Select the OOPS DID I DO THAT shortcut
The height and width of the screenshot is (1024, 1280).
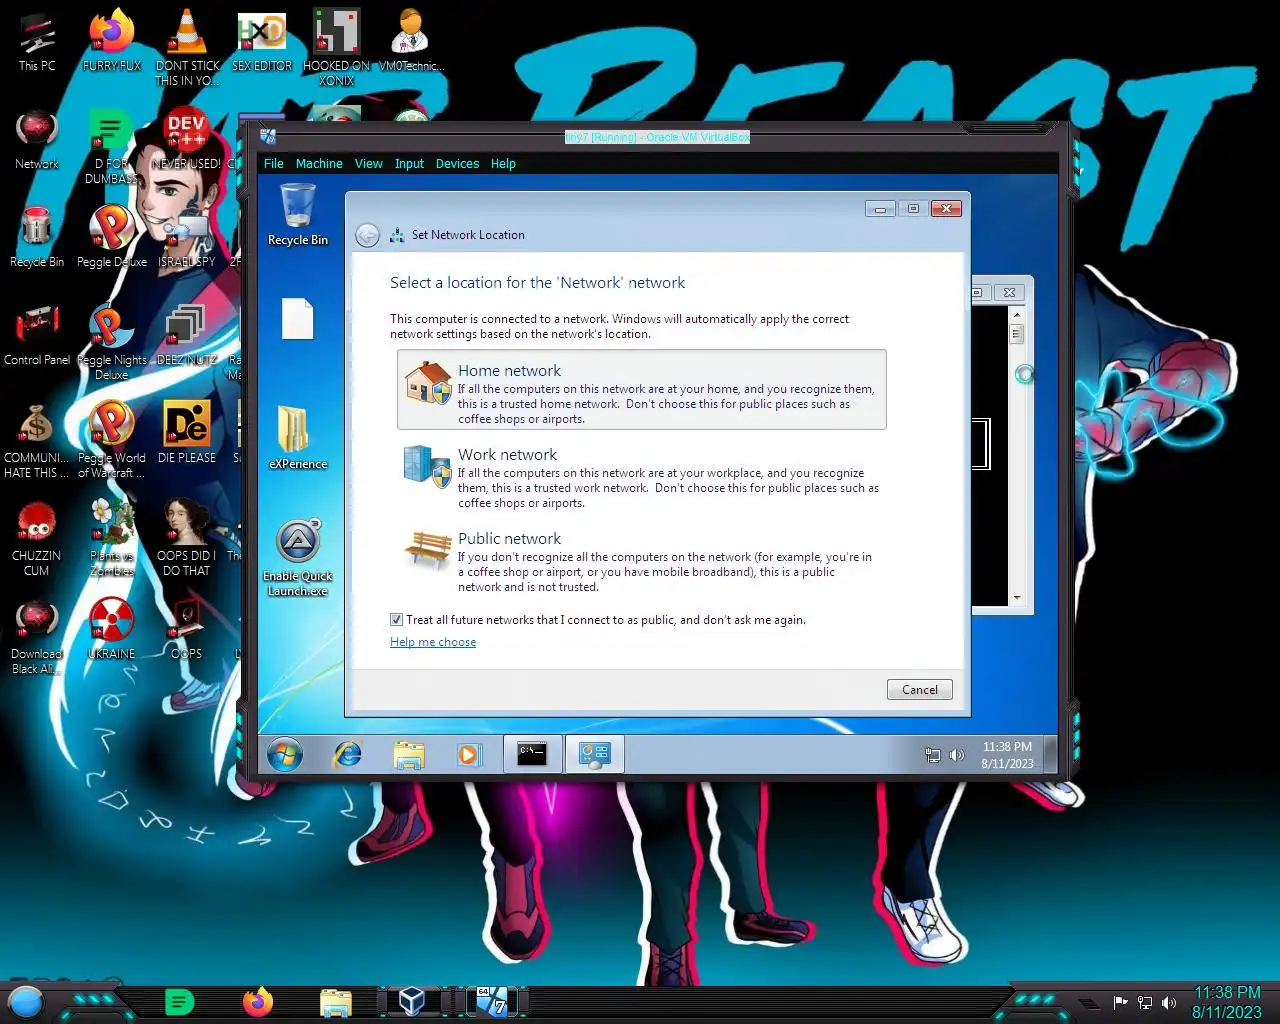187,538
